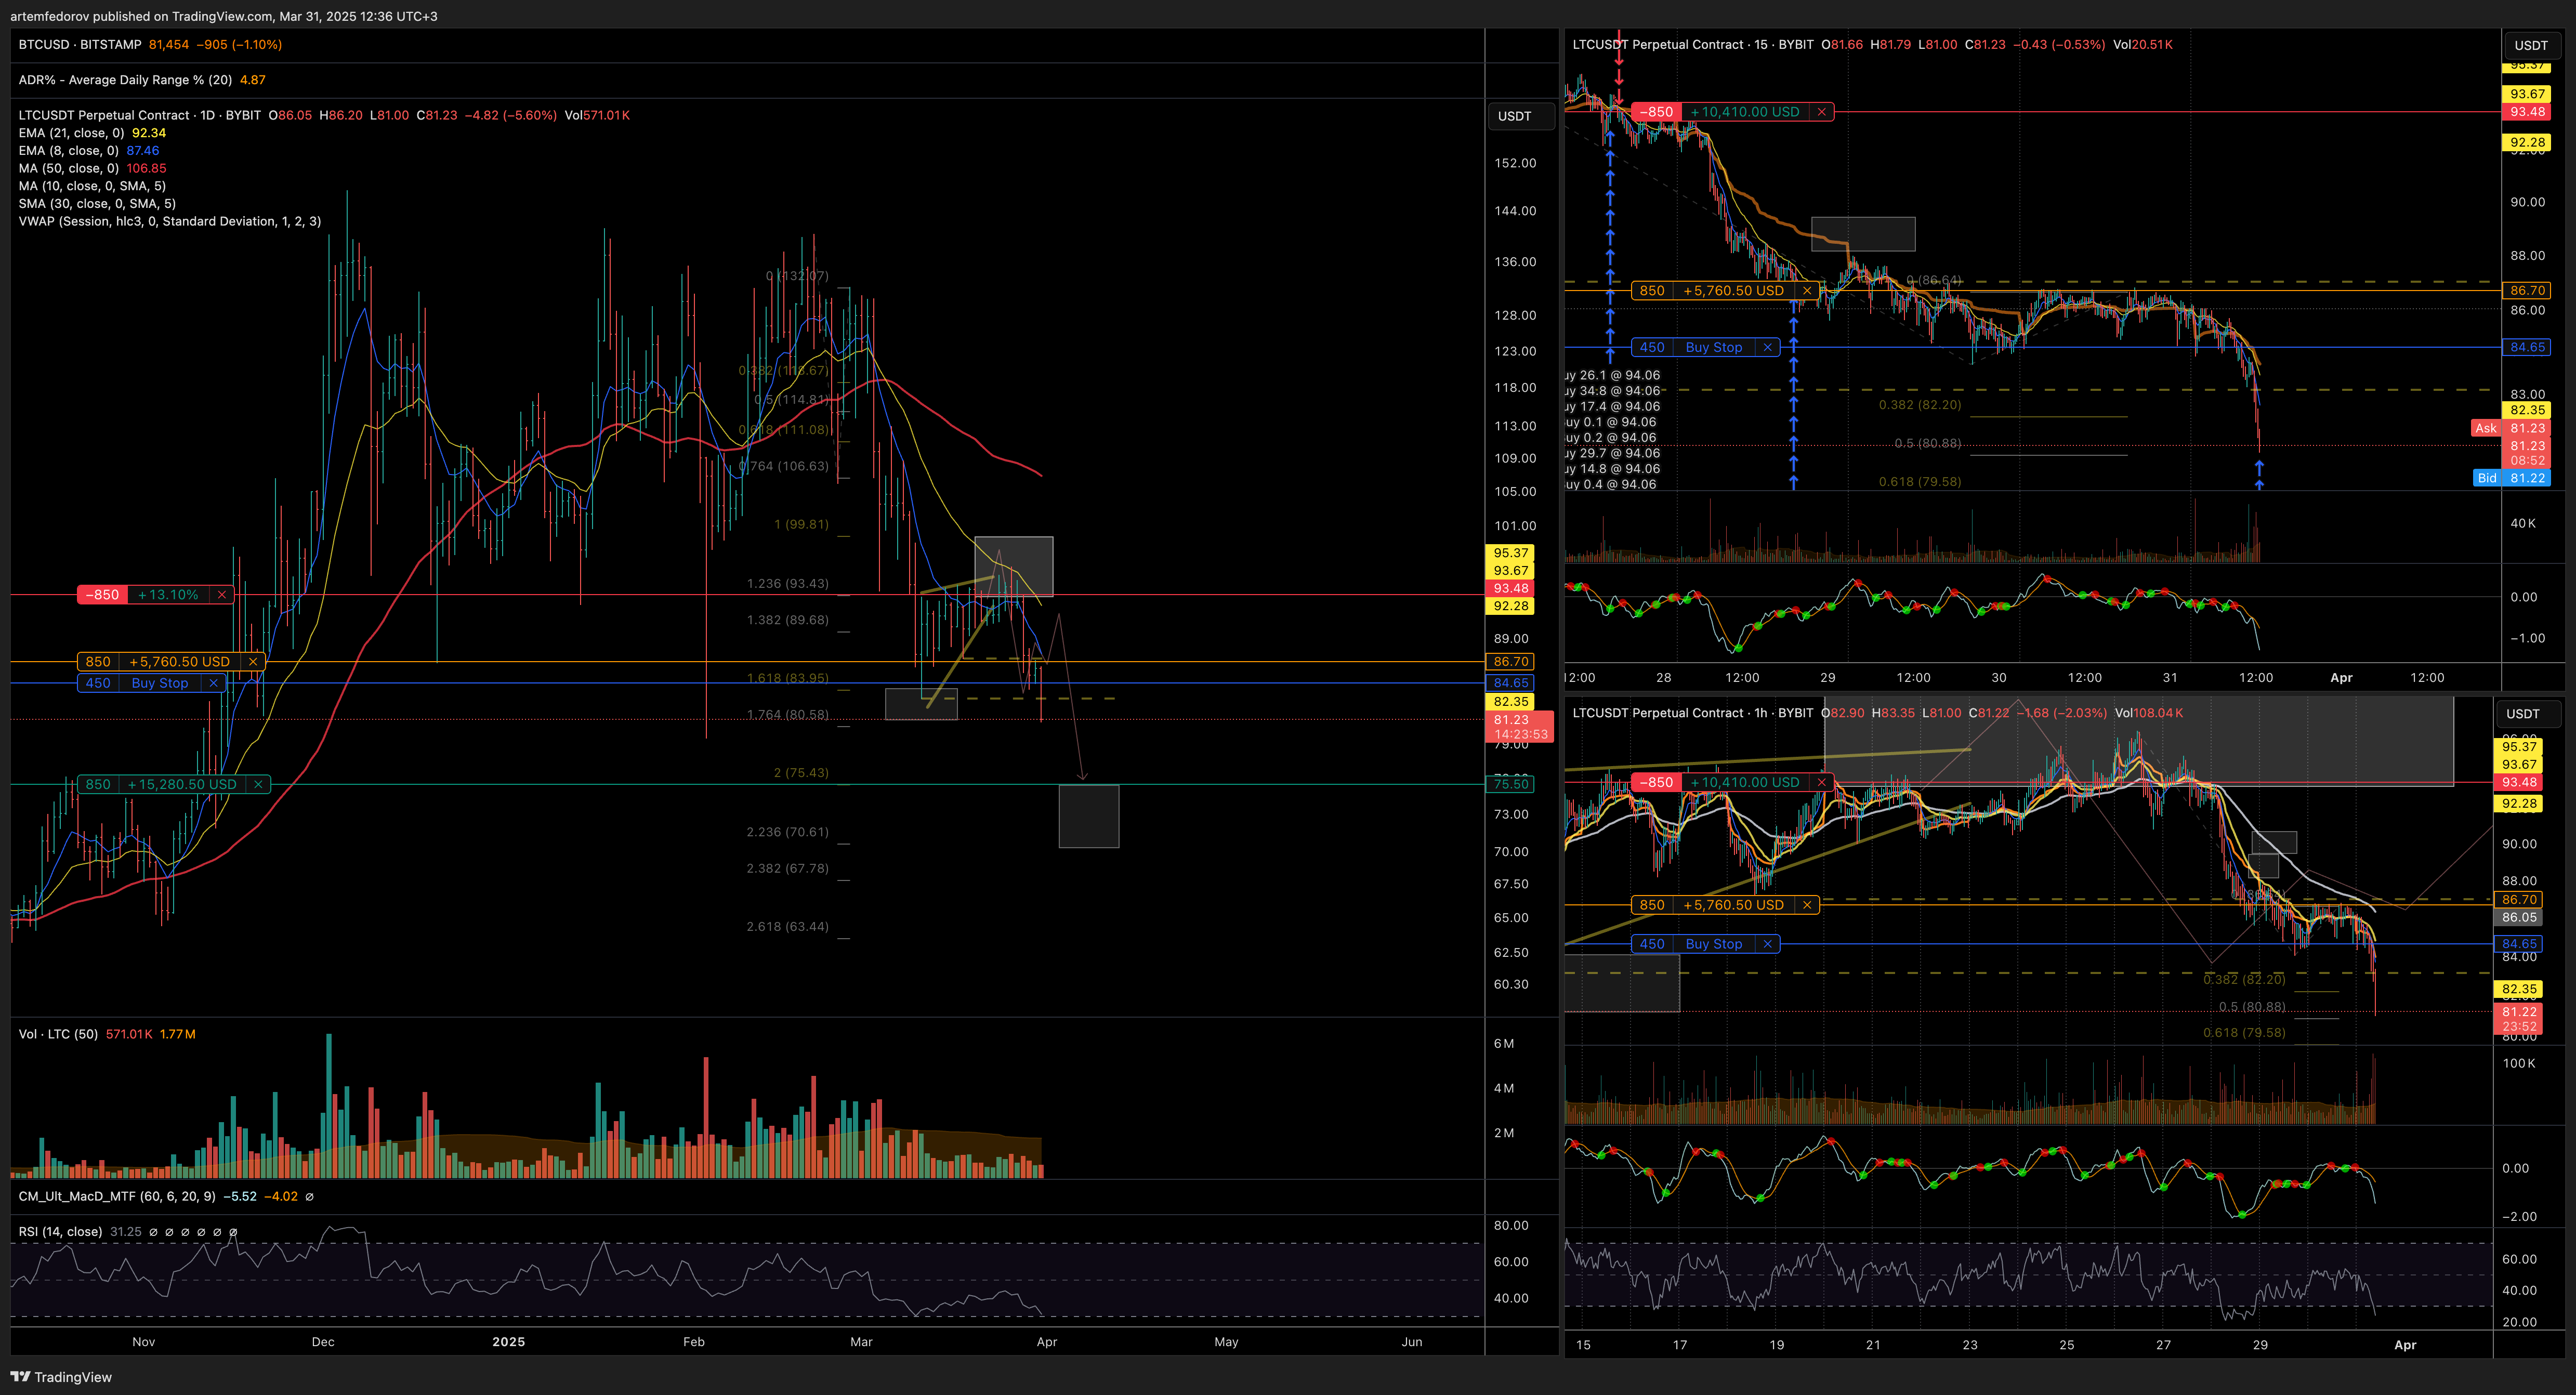Cancel 450 Buy Stop order on 15-minute chart
The image size is (2576, 1395).
coord(1768,348)
